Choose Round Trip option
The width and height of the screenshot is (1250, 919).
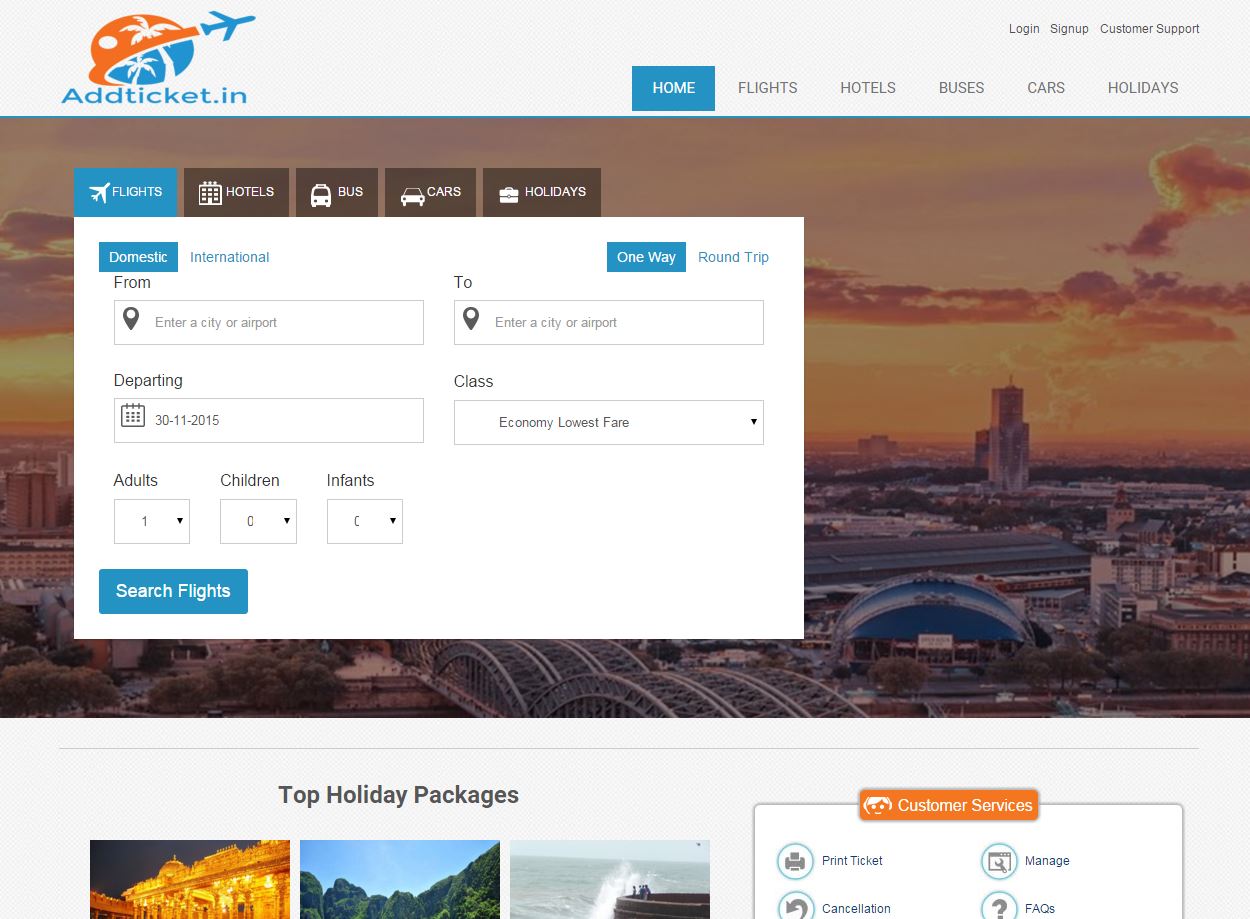(x=733, y=257)
